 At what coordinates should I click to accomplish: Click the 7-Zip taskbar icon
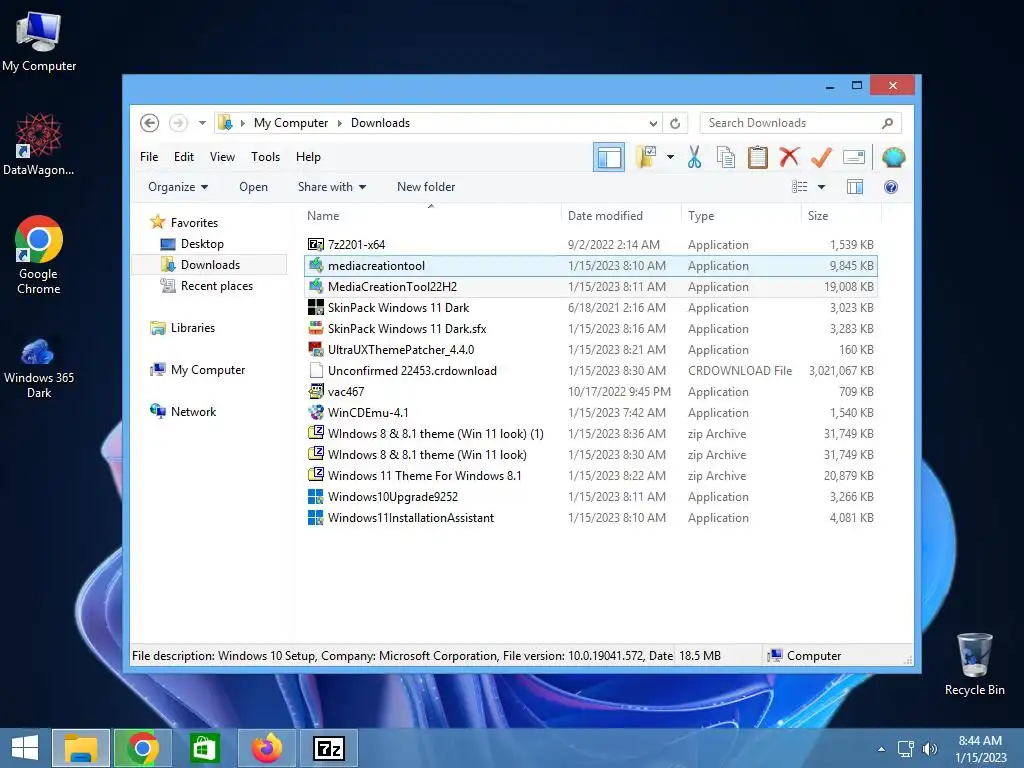pos(328,748)
